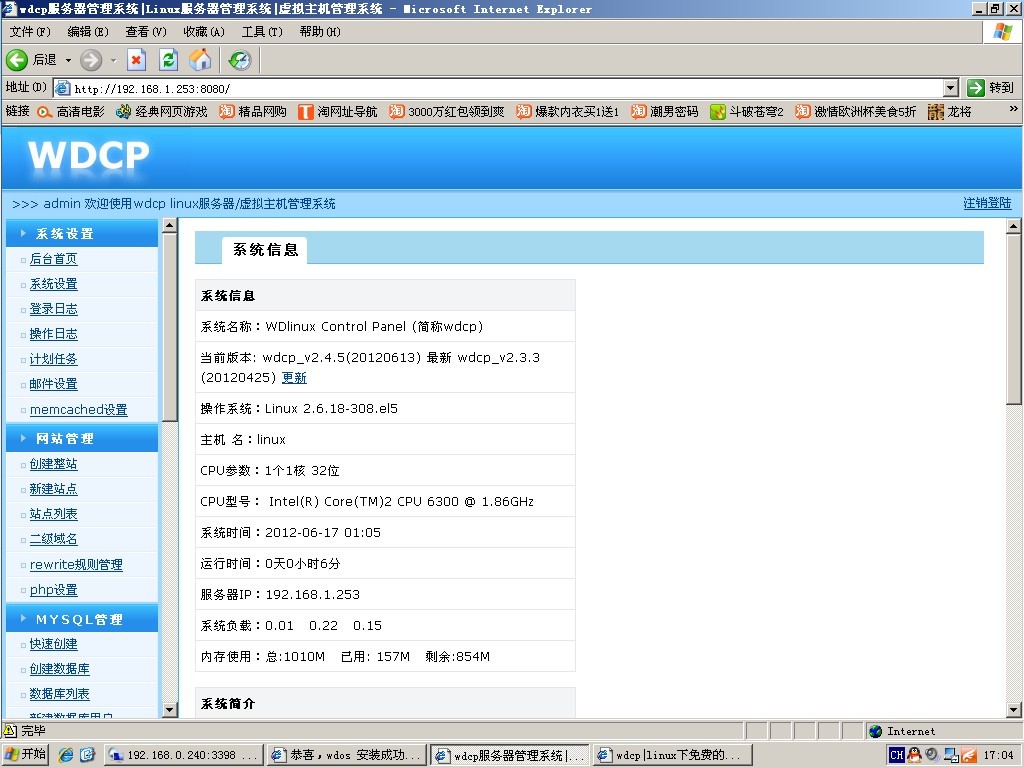The height and width of the screenshot is (768, 1024).
Task: Open the address bar dropdown arrow
Action: [951, 88]
